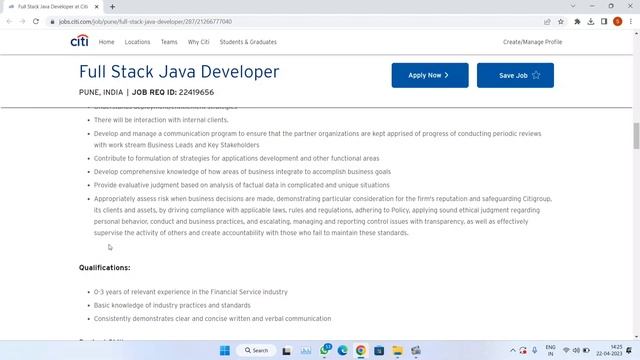Click the Apply Now button
640x360 pixels.
point(430,75)
